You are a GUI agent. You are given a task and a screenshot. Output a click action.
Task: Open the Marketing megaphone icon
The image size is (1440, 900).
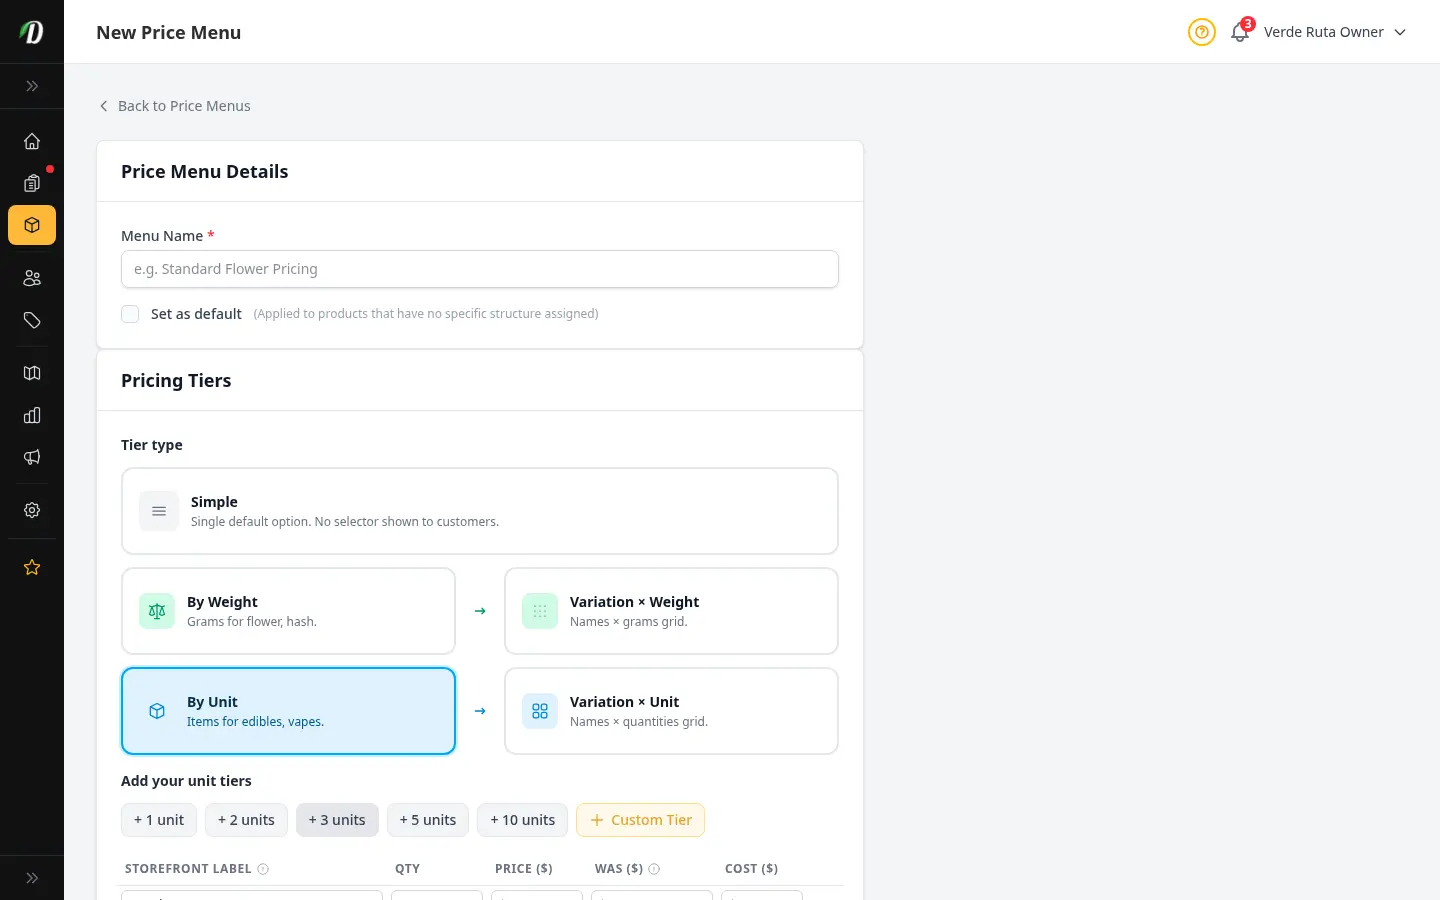32,457
